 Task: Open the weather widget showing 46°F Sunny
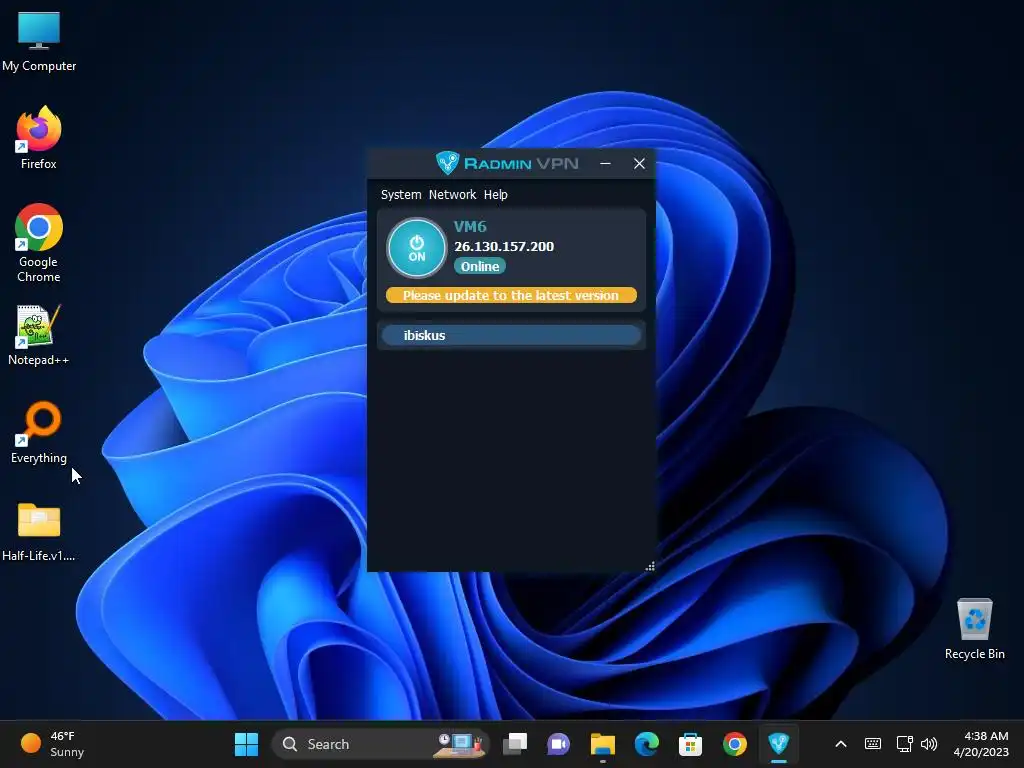tap(52, 744)
